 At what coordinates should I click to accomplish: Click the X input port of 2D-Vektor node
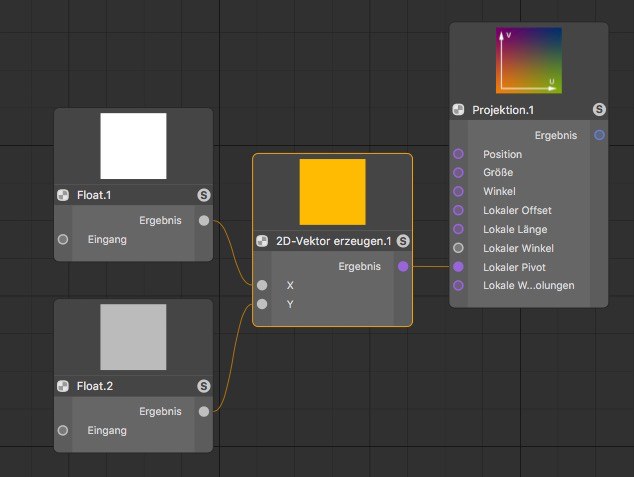[262, 285]
